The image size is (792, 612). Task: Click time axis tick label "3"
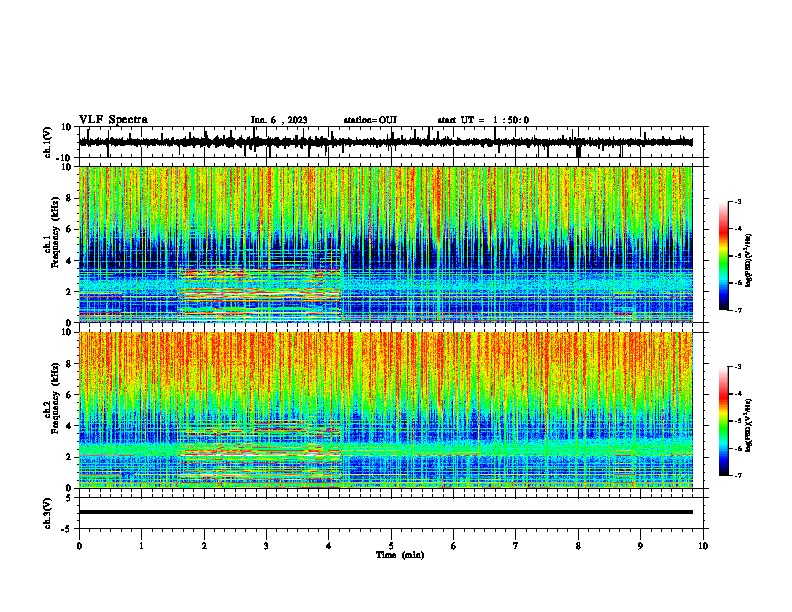[x=266, y=546]
